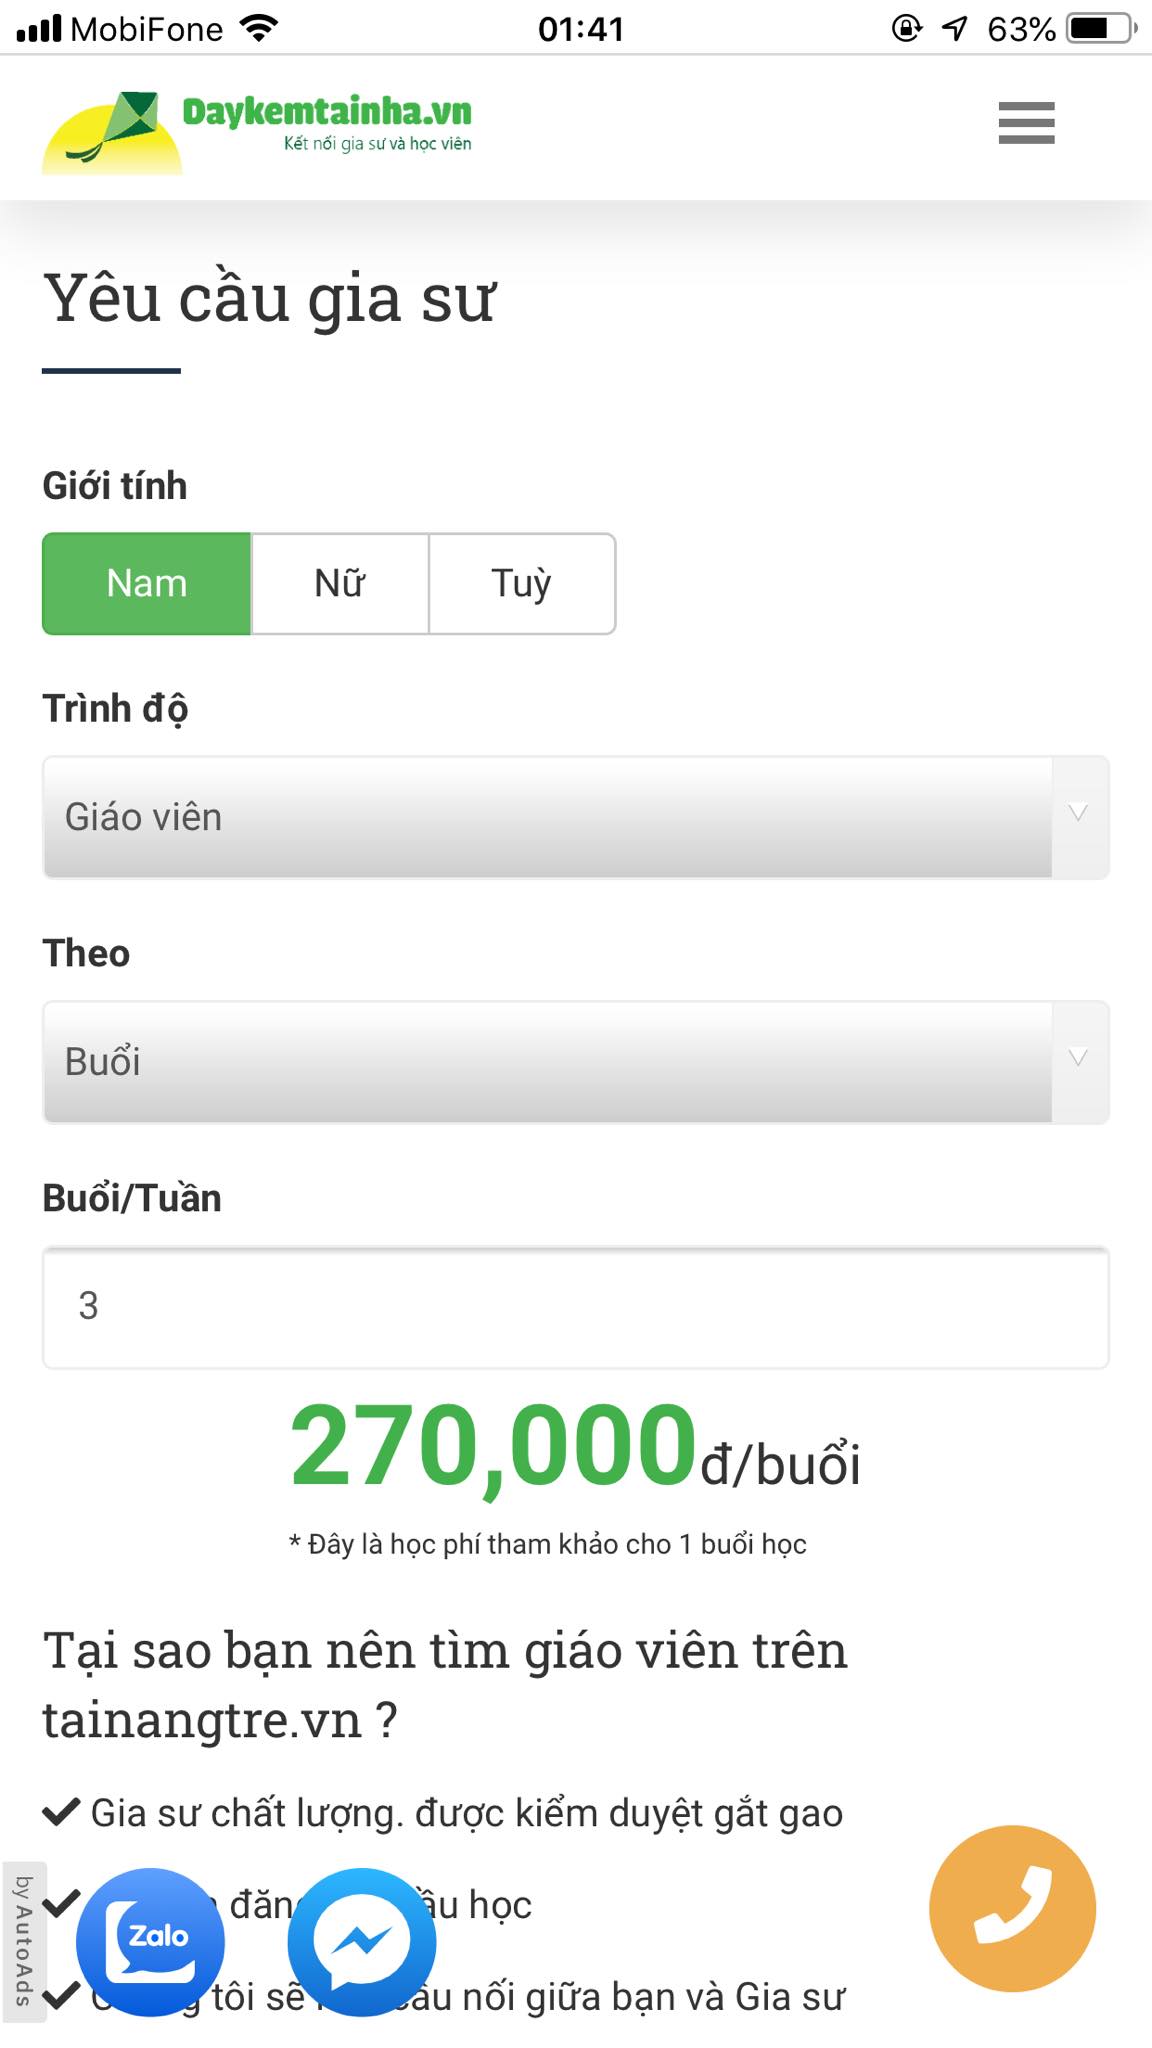Click arrow on the Giáo viên dropdown
The width and height of the screenshot is (1152, 2048).
point(1078,813)
